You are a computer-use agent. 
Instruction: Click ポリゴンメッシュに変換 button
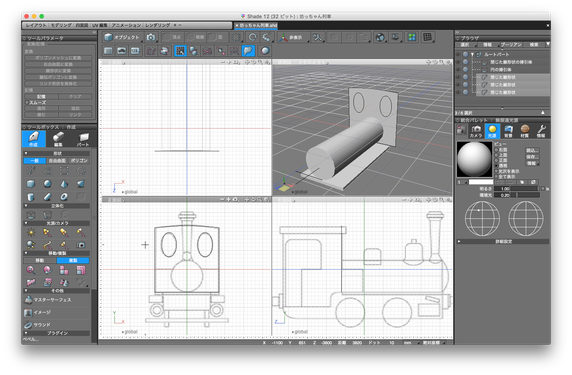58,58
